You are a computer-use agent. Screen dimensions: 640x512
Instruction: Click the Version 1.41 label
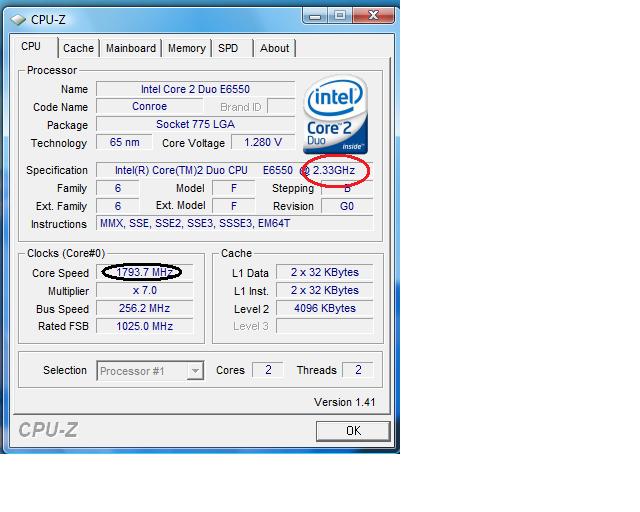point(344,402)
